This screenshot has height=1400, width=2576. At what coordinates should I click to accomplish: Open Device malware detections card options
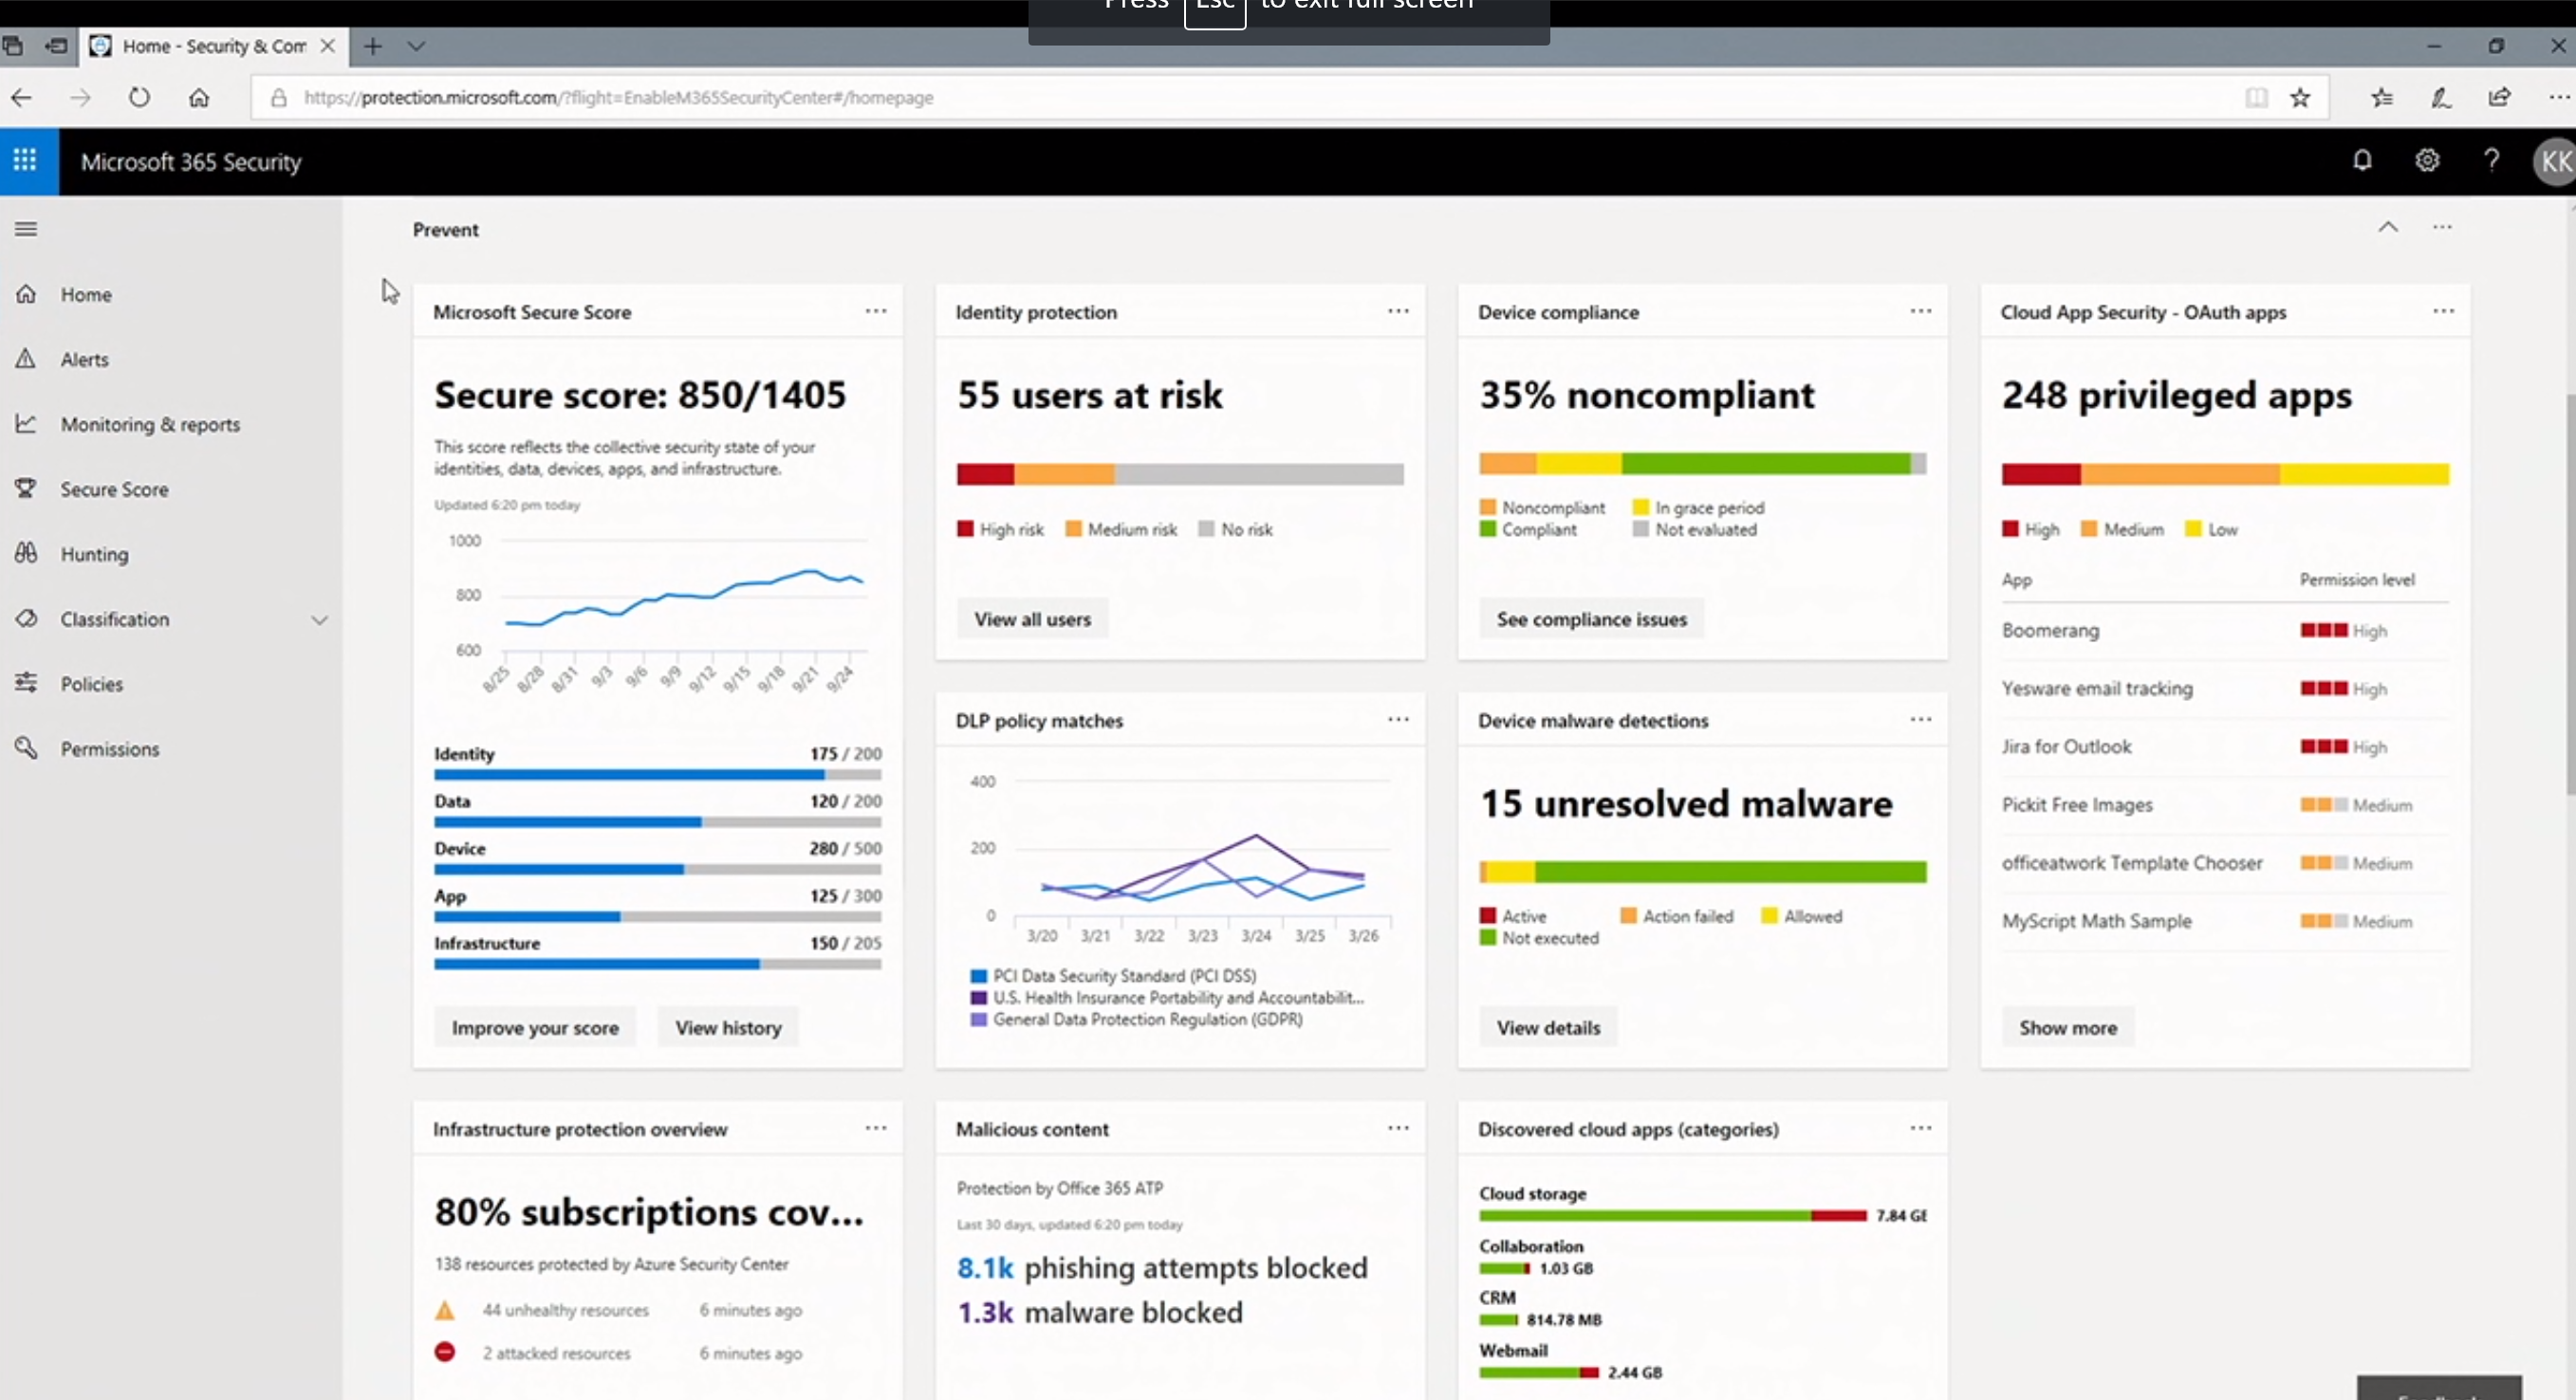[x=1921, y=719]
